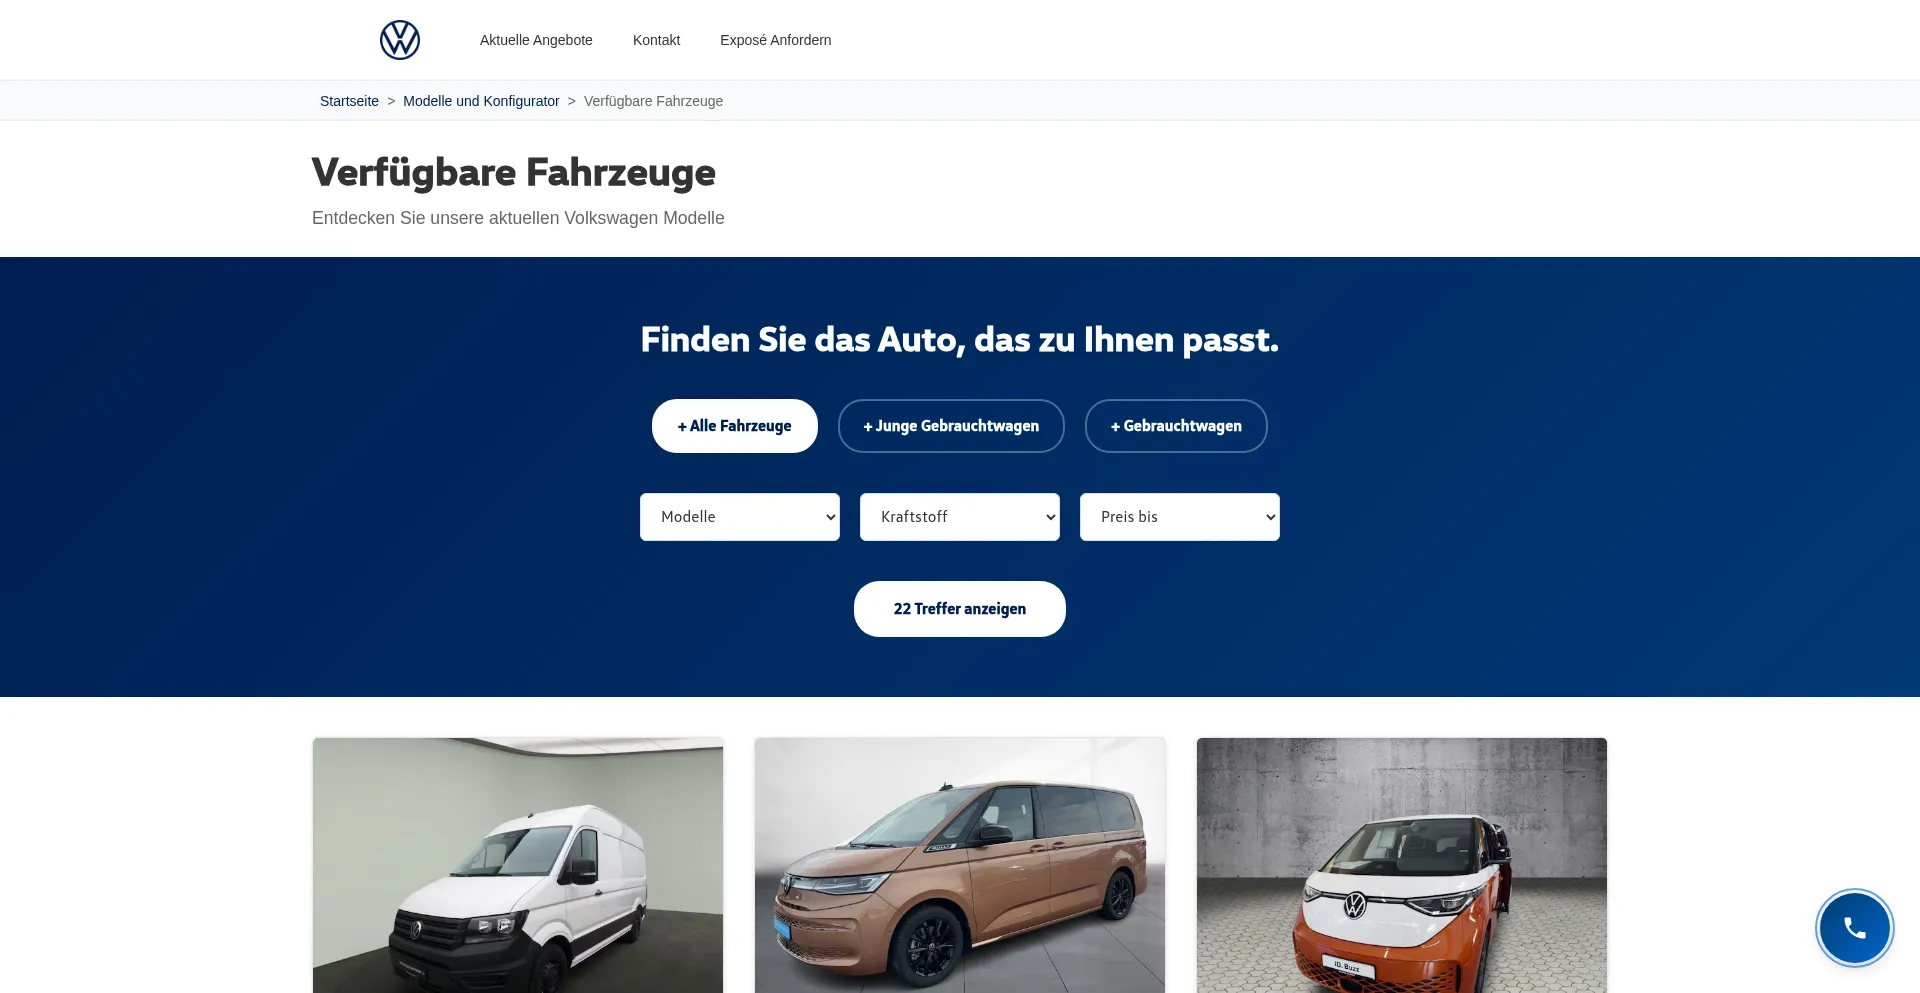This screenshot has height=993, width=1920.
Task: Open the white Crafter van thumbnail
Action: coord(518,866)
